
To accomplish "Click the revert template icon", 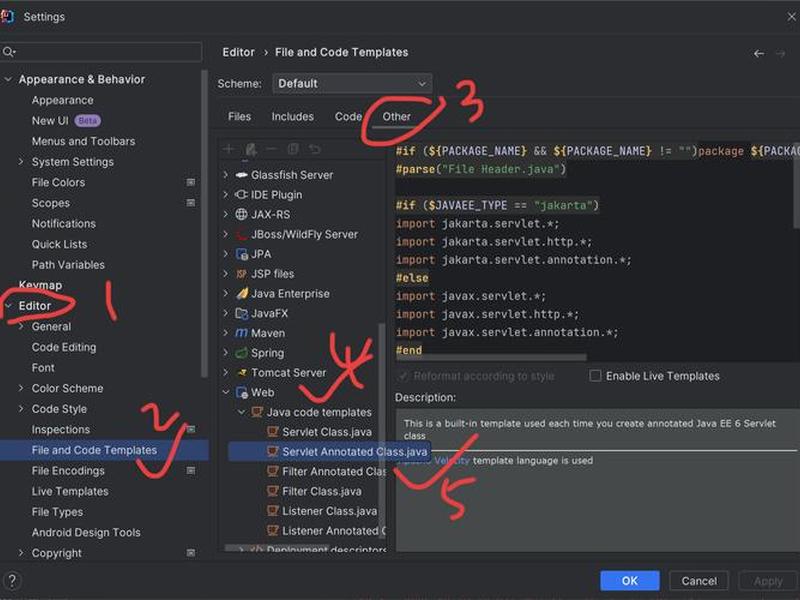I will point(314,149).
